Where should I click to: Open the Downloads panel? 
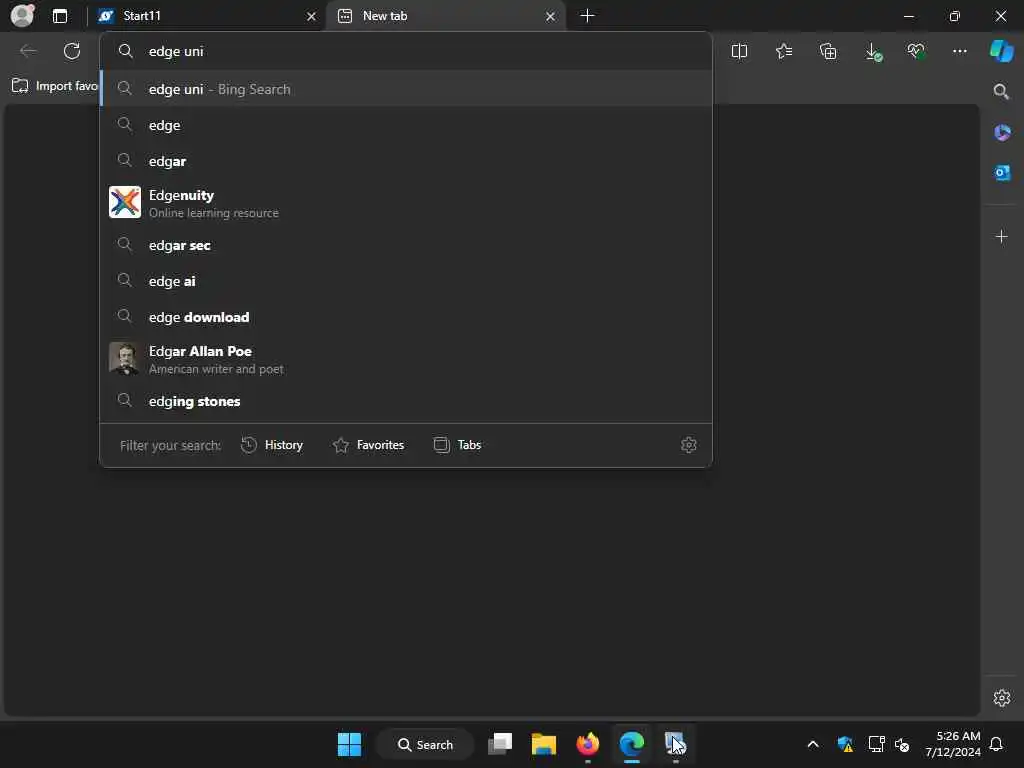click(x=872, y=51)
